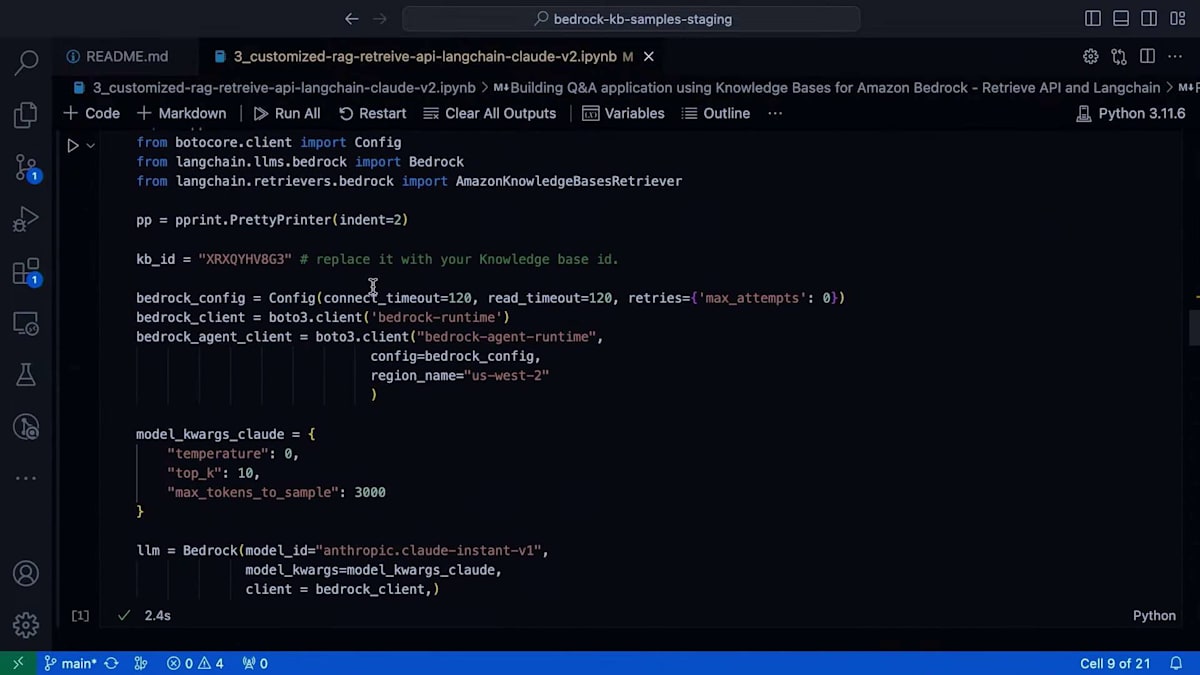Switch the main* git branch
Viewport: 1200px width, 675px height.
[x=70, y=663]
